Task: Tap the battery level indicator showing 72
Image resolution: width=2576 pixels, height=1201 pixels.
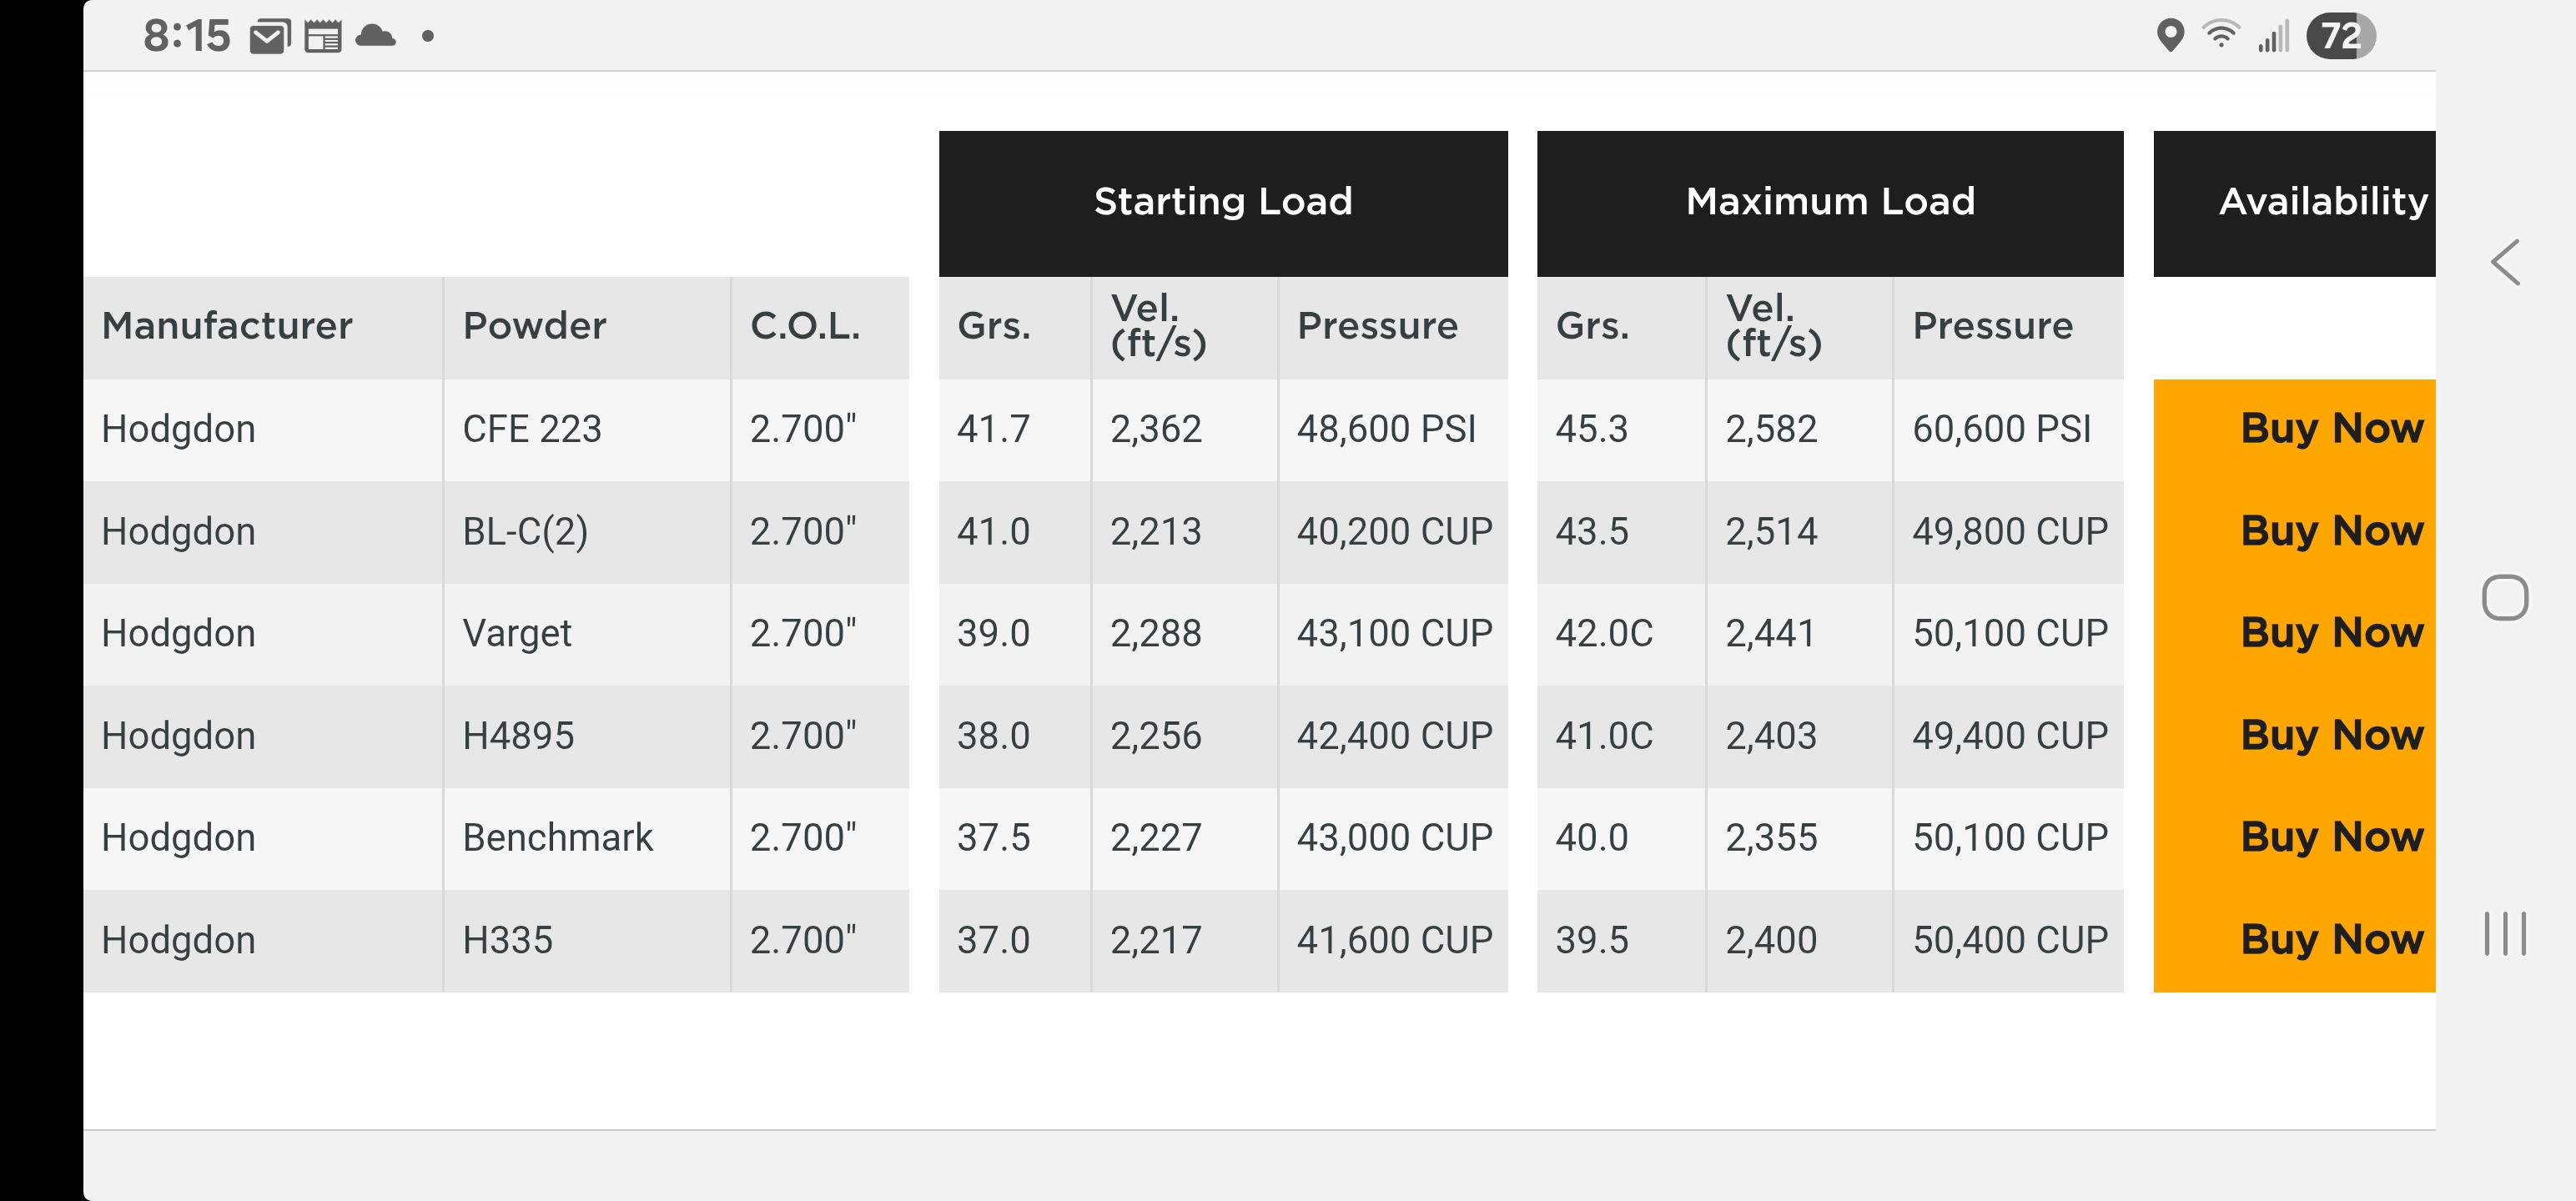Action: pos(2340,36)
